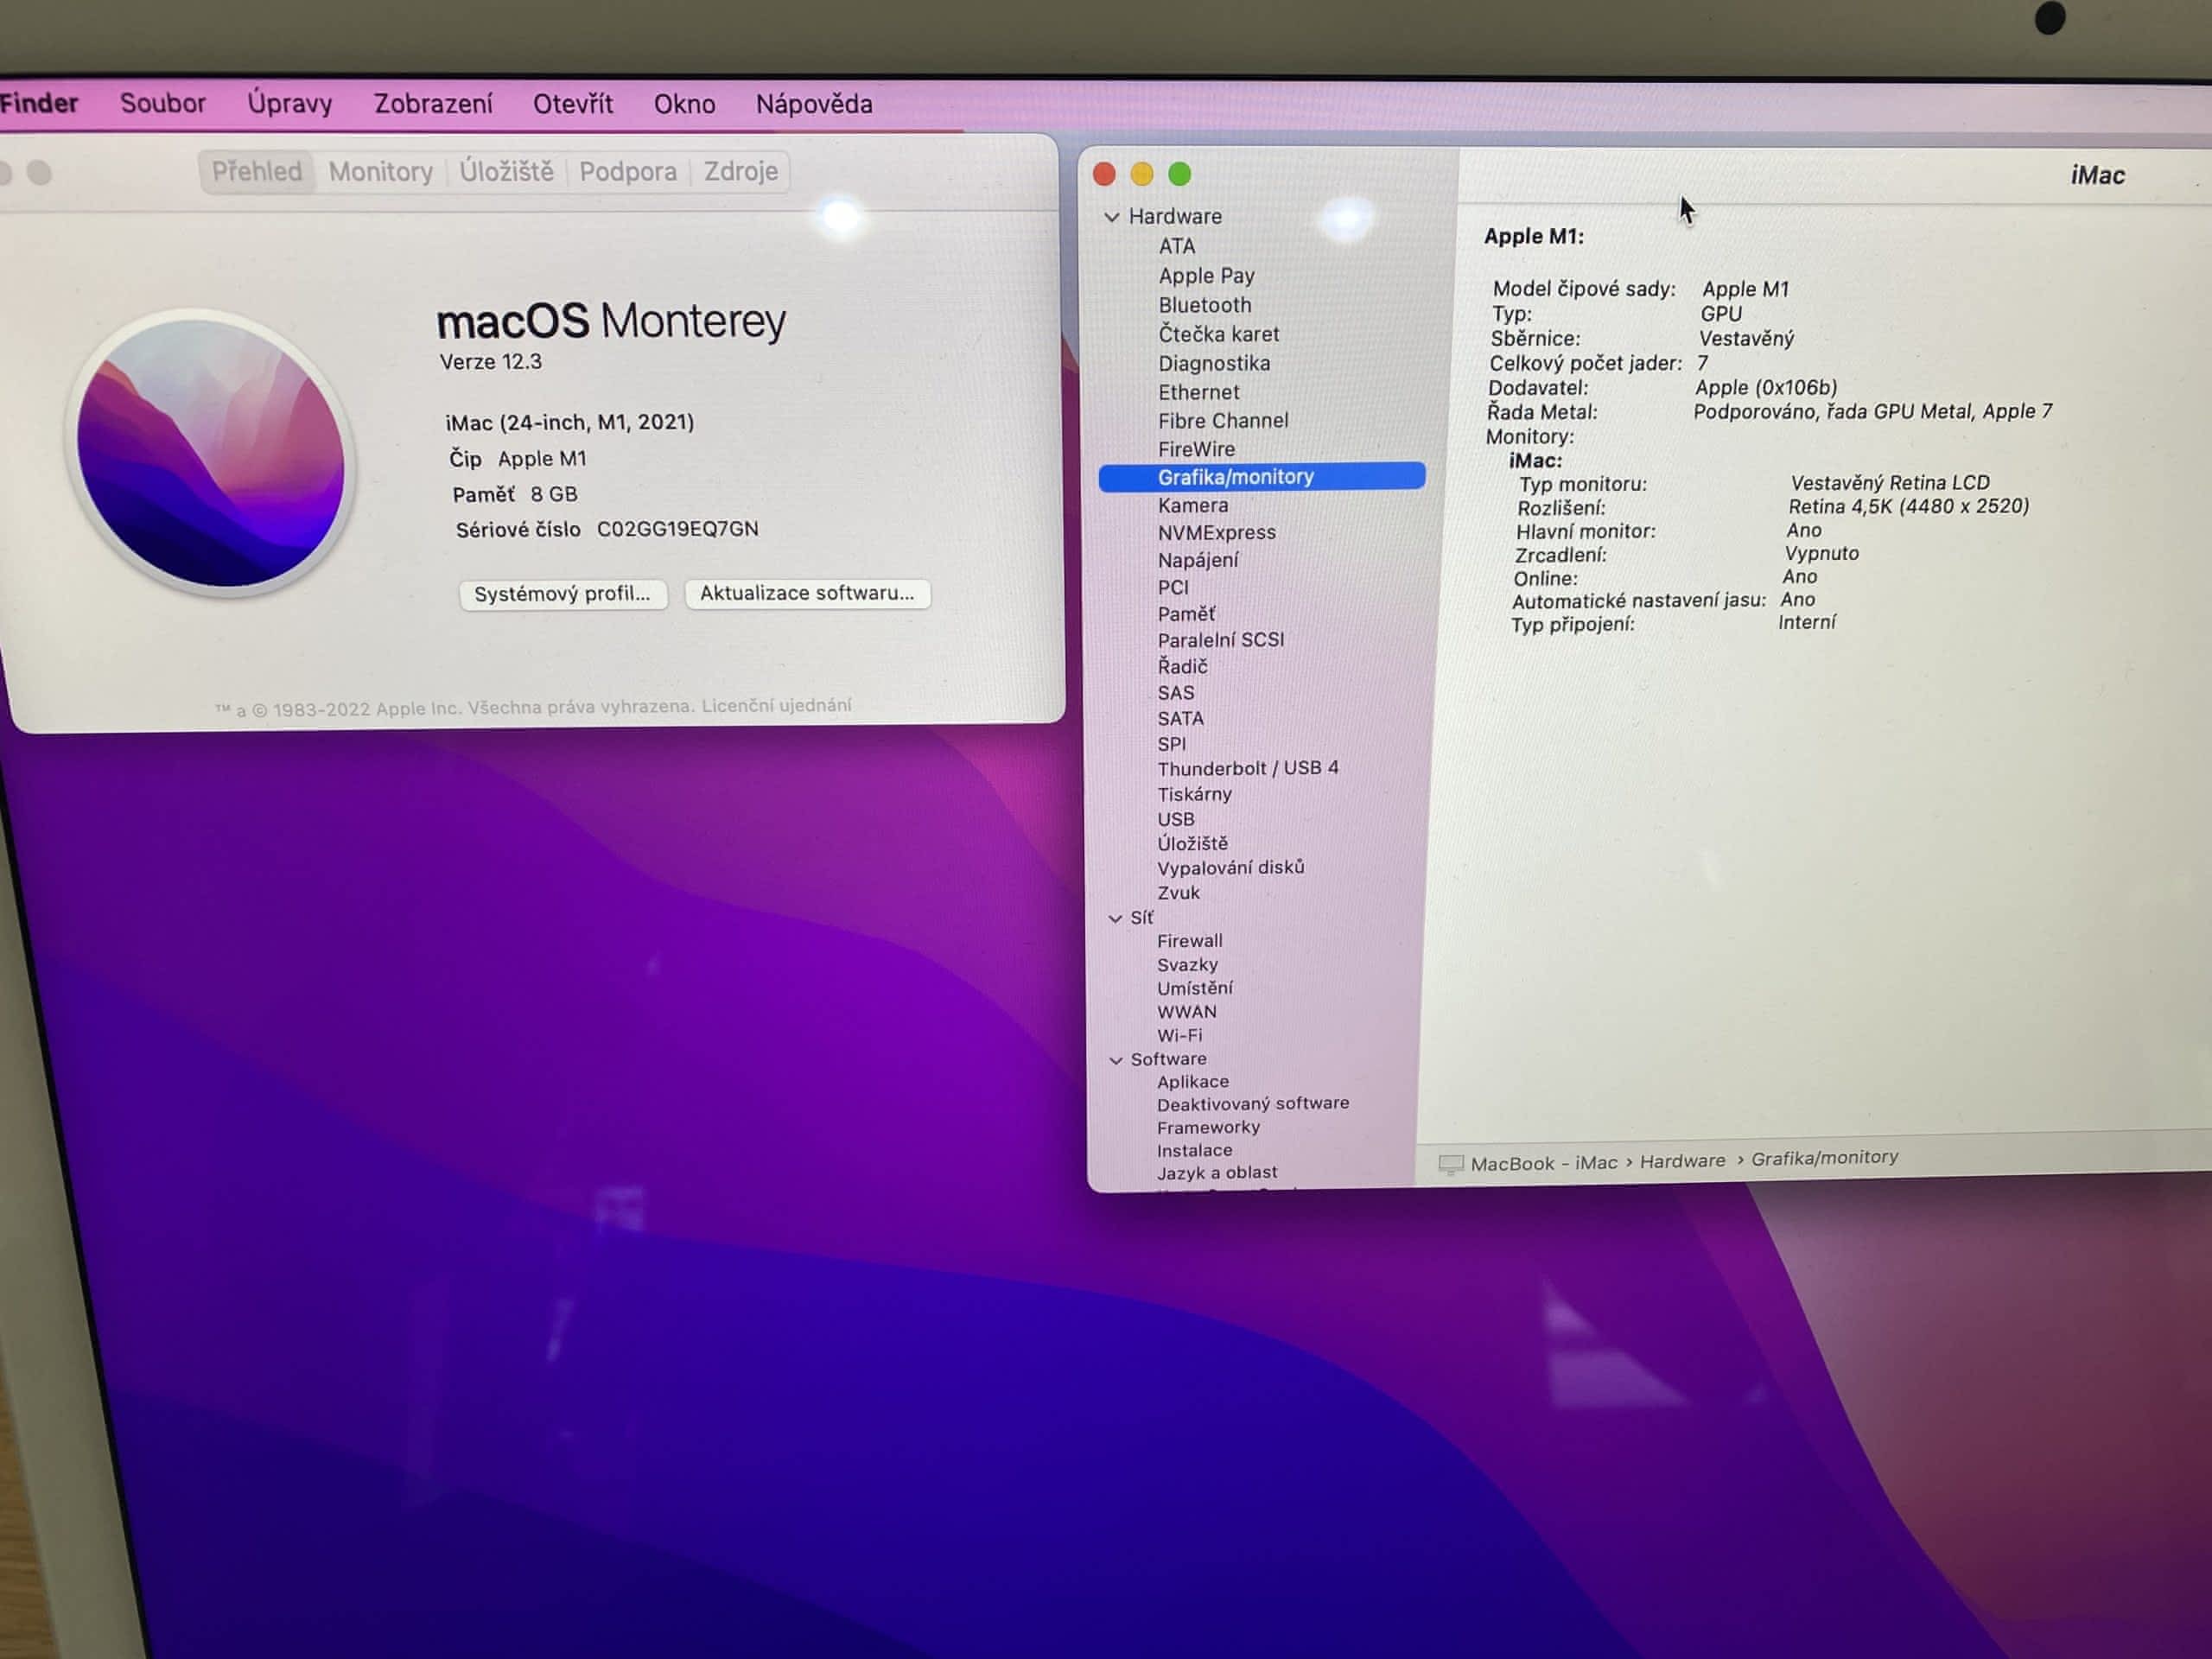Click the macOS Monterey logo image

click(211, 452)
